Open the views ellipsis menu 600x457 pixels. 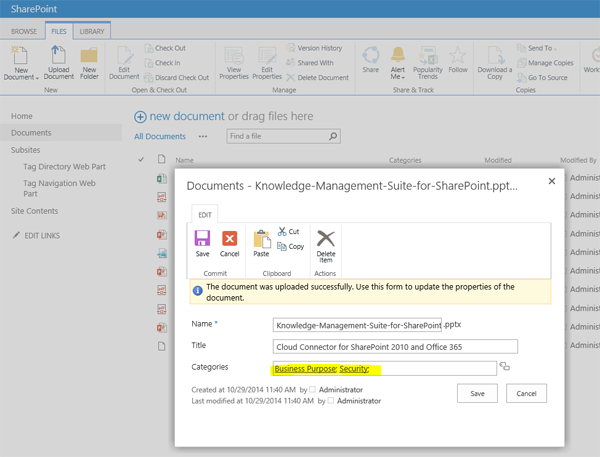coord(203,136)
